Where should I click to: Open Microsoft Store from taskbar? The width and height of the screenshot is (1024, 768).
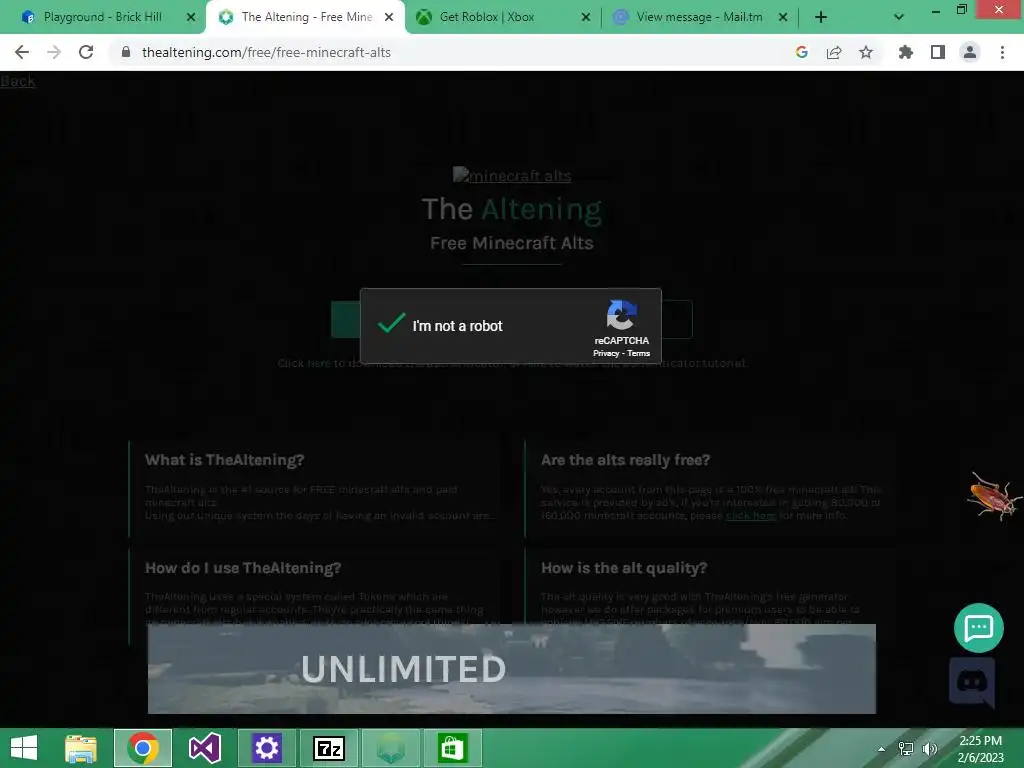(453, 748)
